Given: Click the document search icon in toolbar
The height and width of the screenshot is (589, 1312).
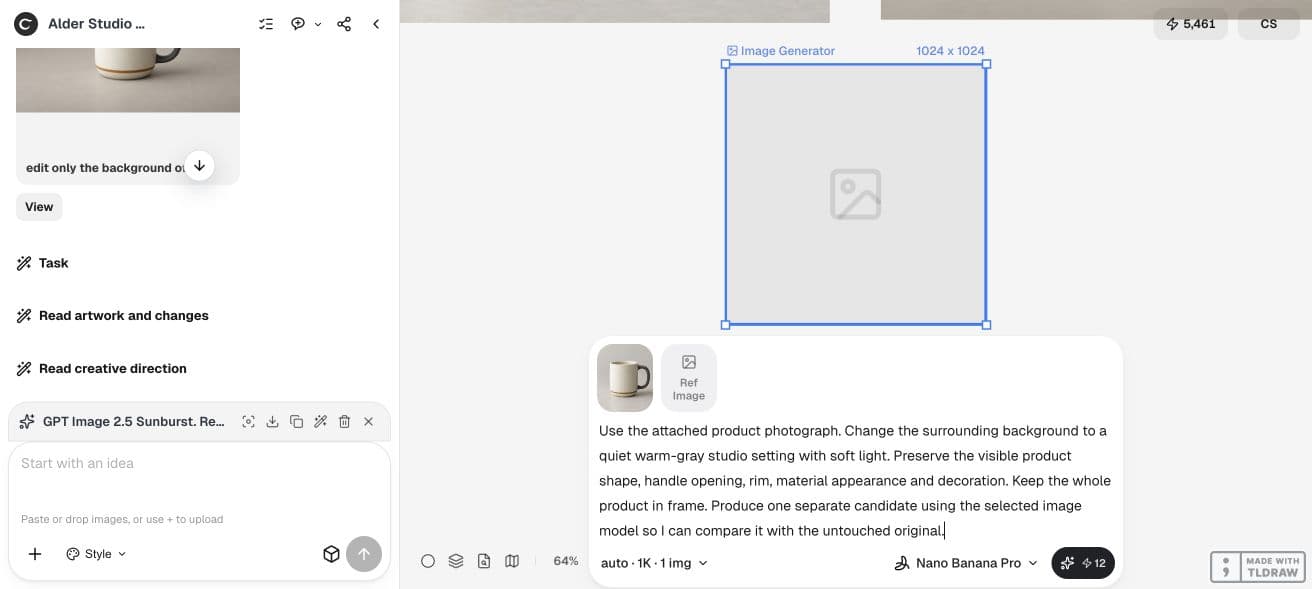Looking at the screenshot, I should click(484, 561).
